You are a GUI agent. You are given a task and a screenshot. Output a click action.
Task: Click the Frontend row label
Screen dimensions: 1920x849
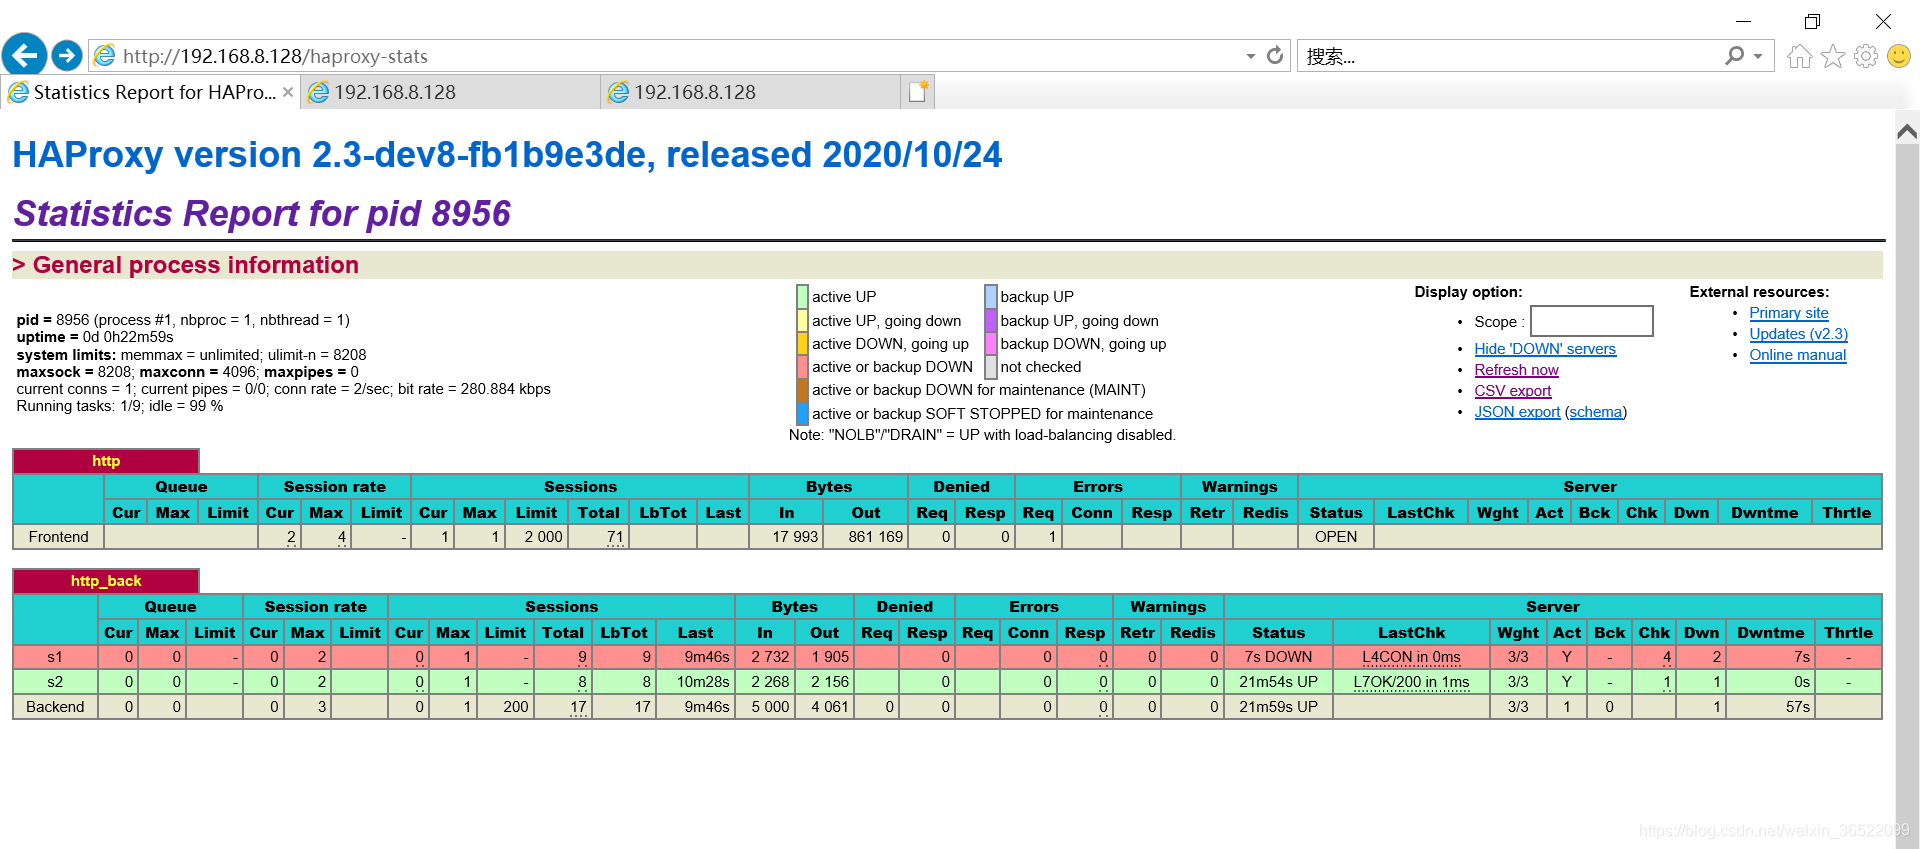point(58,537)
